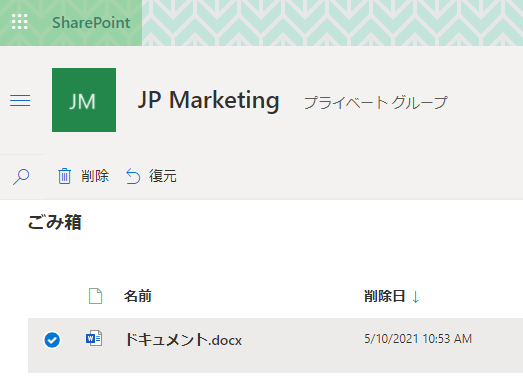
Task: Sort by the 名前 column header
Action: point(137,296)
